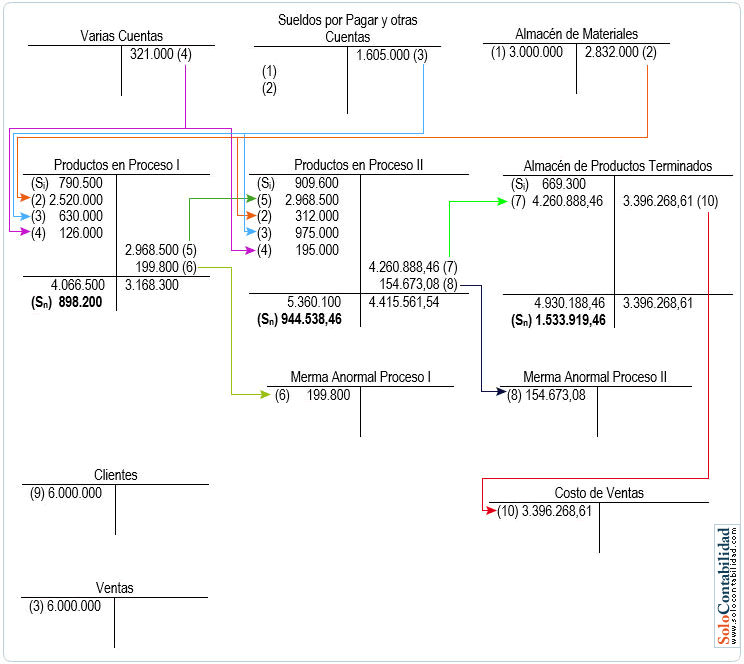This screenshot has height=664, width=744.
Task: Select the Almacén de Materiales heading
Action: (576, 35)
